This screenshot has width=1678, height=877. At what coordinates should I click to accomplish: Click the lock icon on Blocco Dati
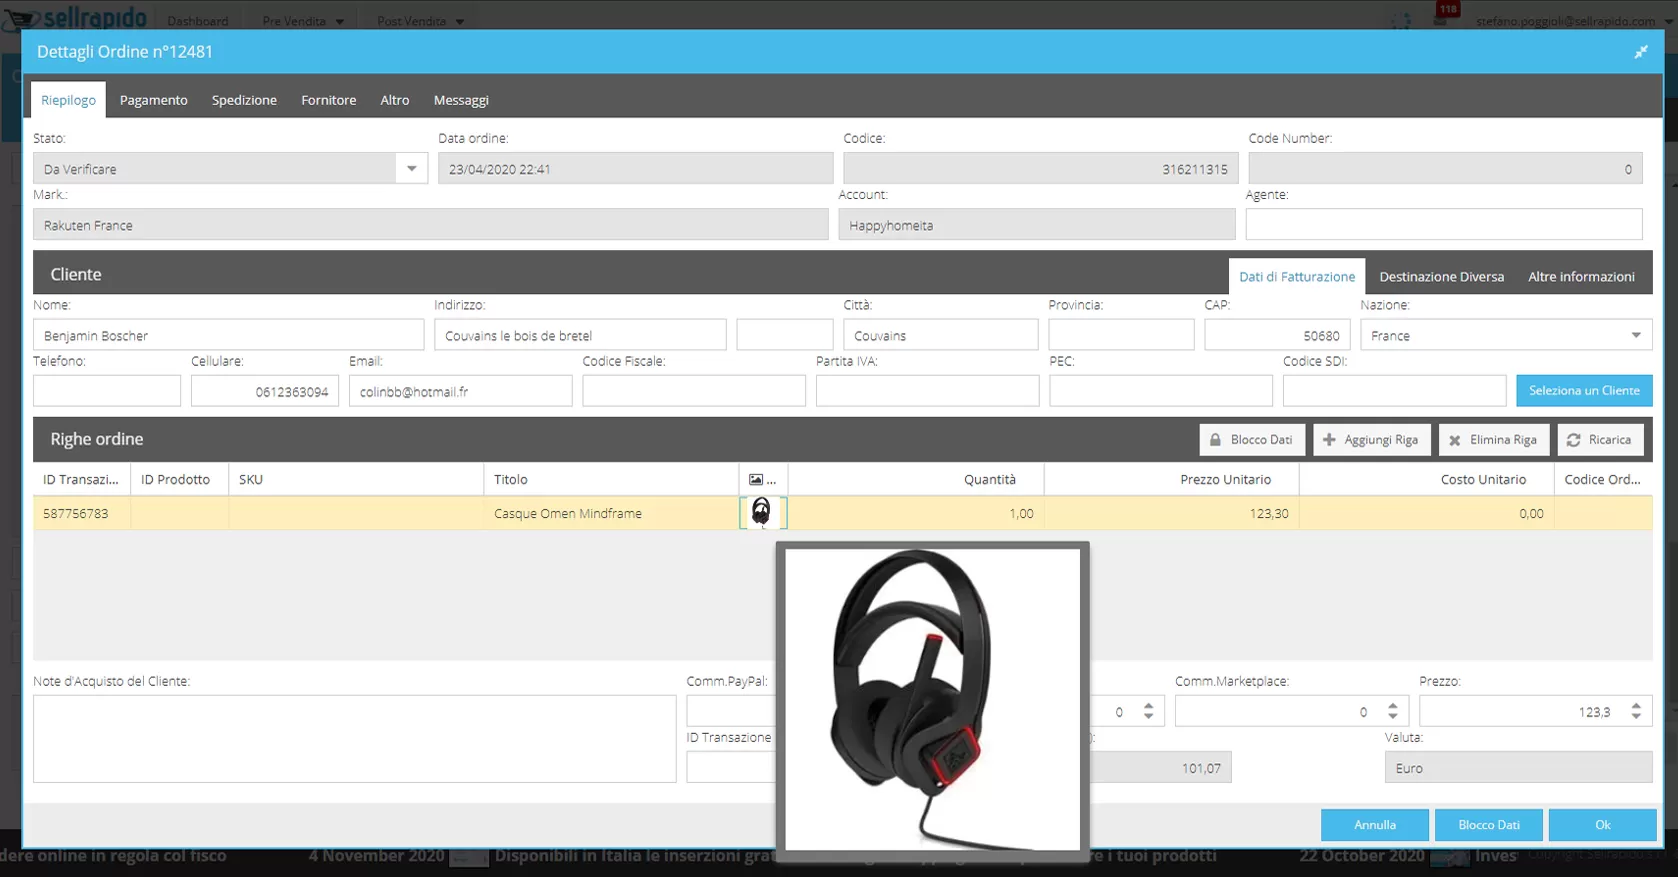click(1215, 440)
